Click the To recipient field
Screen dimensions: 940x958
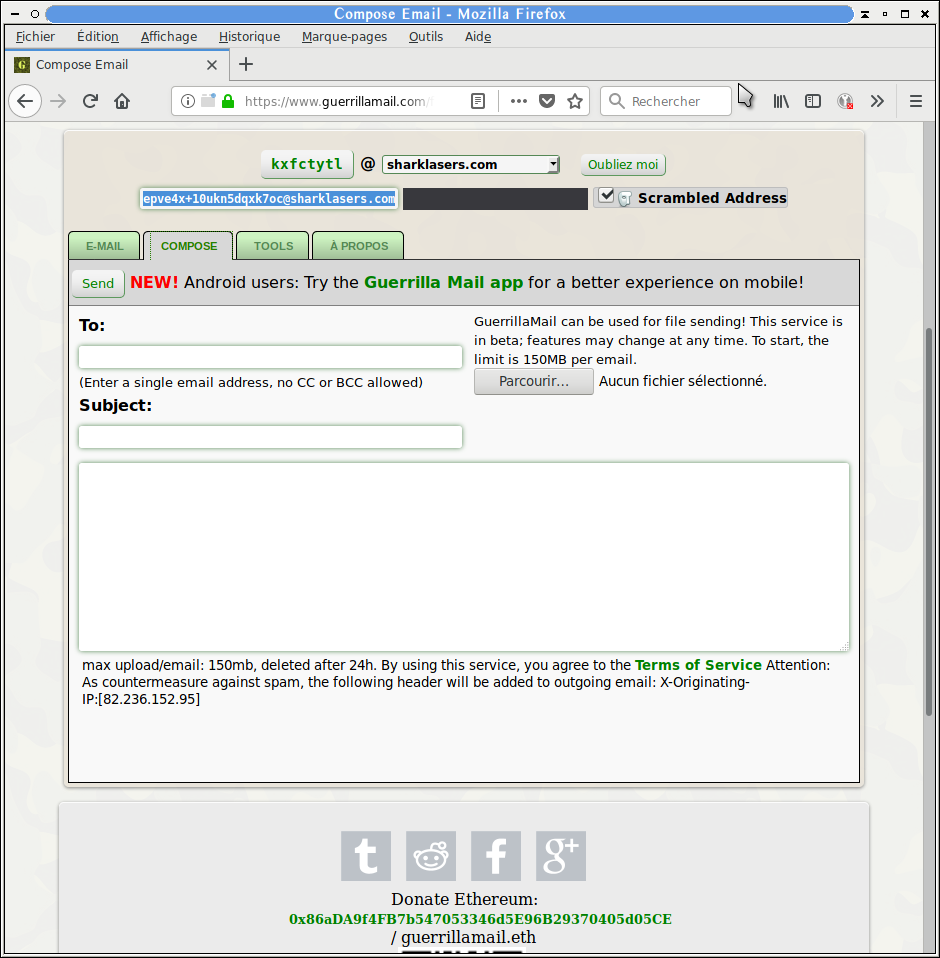tap(271, 357)
